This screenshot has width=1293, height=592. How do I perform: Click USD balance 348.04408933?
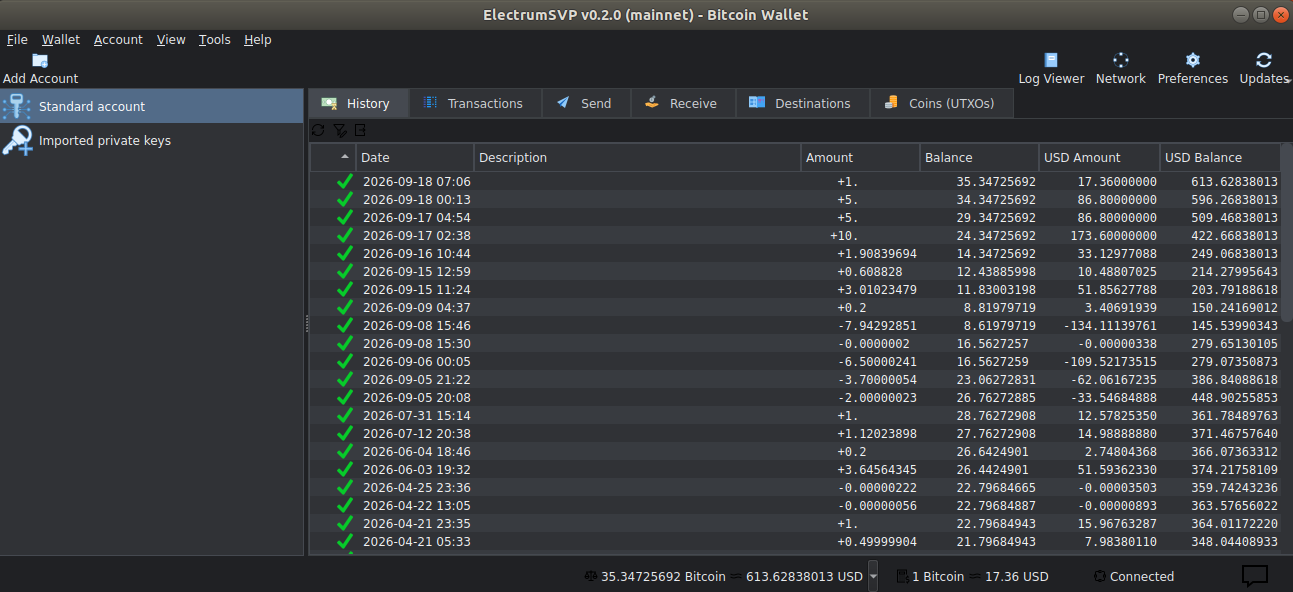(1234, 542)
